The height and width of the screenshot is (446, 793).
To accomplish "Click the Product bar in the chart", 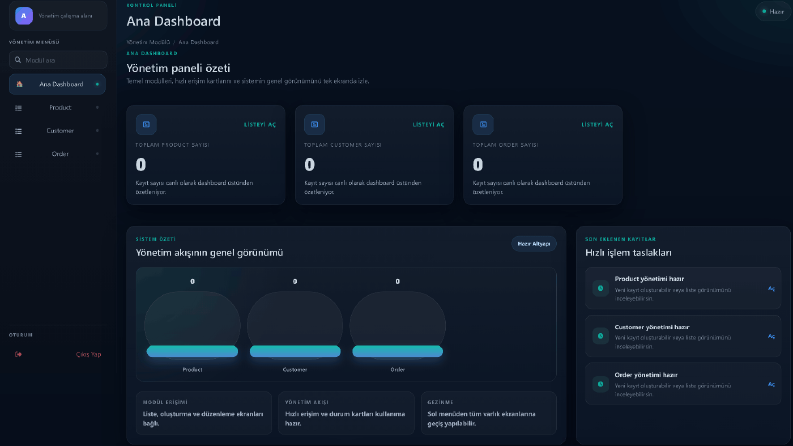I will [192, 351].
